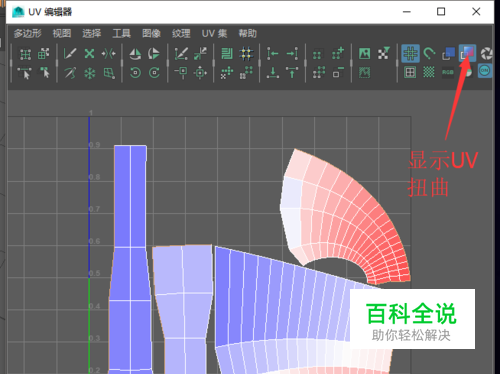Viewport: 500px width, 374px height.
Task: Flip selected UVs vertically
Action: pos(154,54)
